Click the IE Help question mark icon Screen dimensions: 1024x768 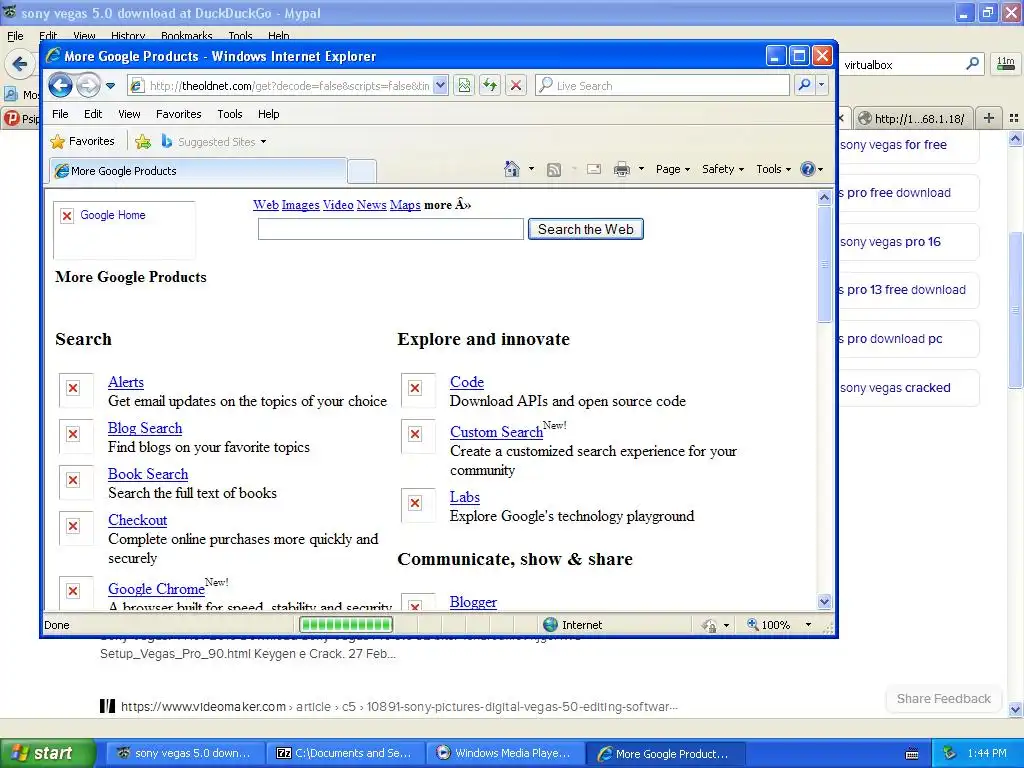point(808,169)
